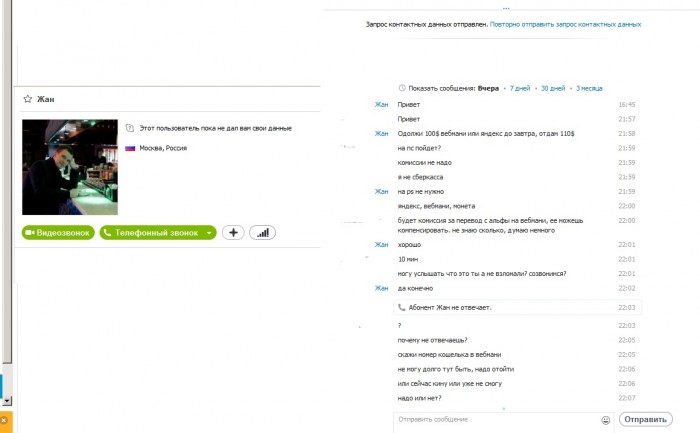Show messages from Вчера
This screenshot has width=700, height=433.
tap(489, 88)
